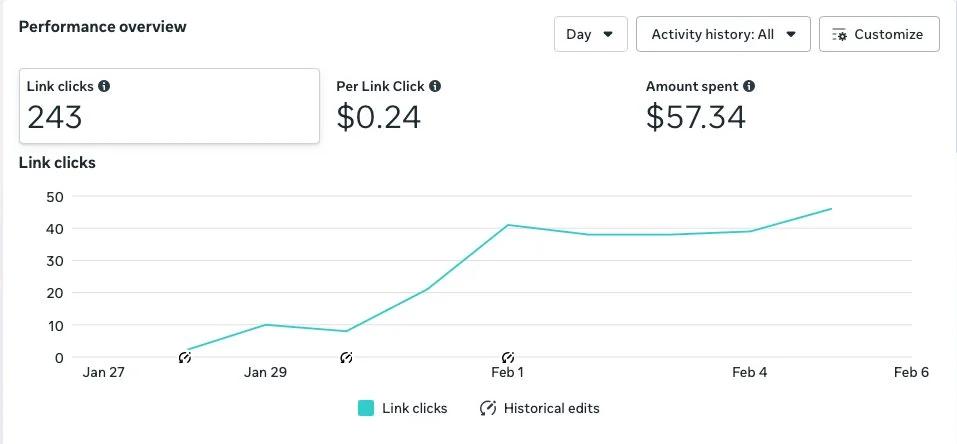Click Historical edits icon in legend
957x444 pixels.
[x=488, y=408]
